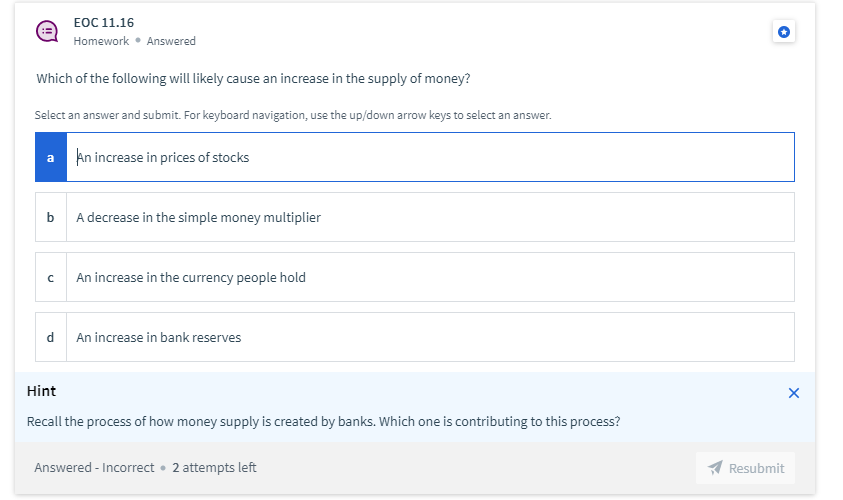Viewport: 843px width, 500px height.
Task: Pick "An increase in the currency people hold"
Action: (191, 277)
